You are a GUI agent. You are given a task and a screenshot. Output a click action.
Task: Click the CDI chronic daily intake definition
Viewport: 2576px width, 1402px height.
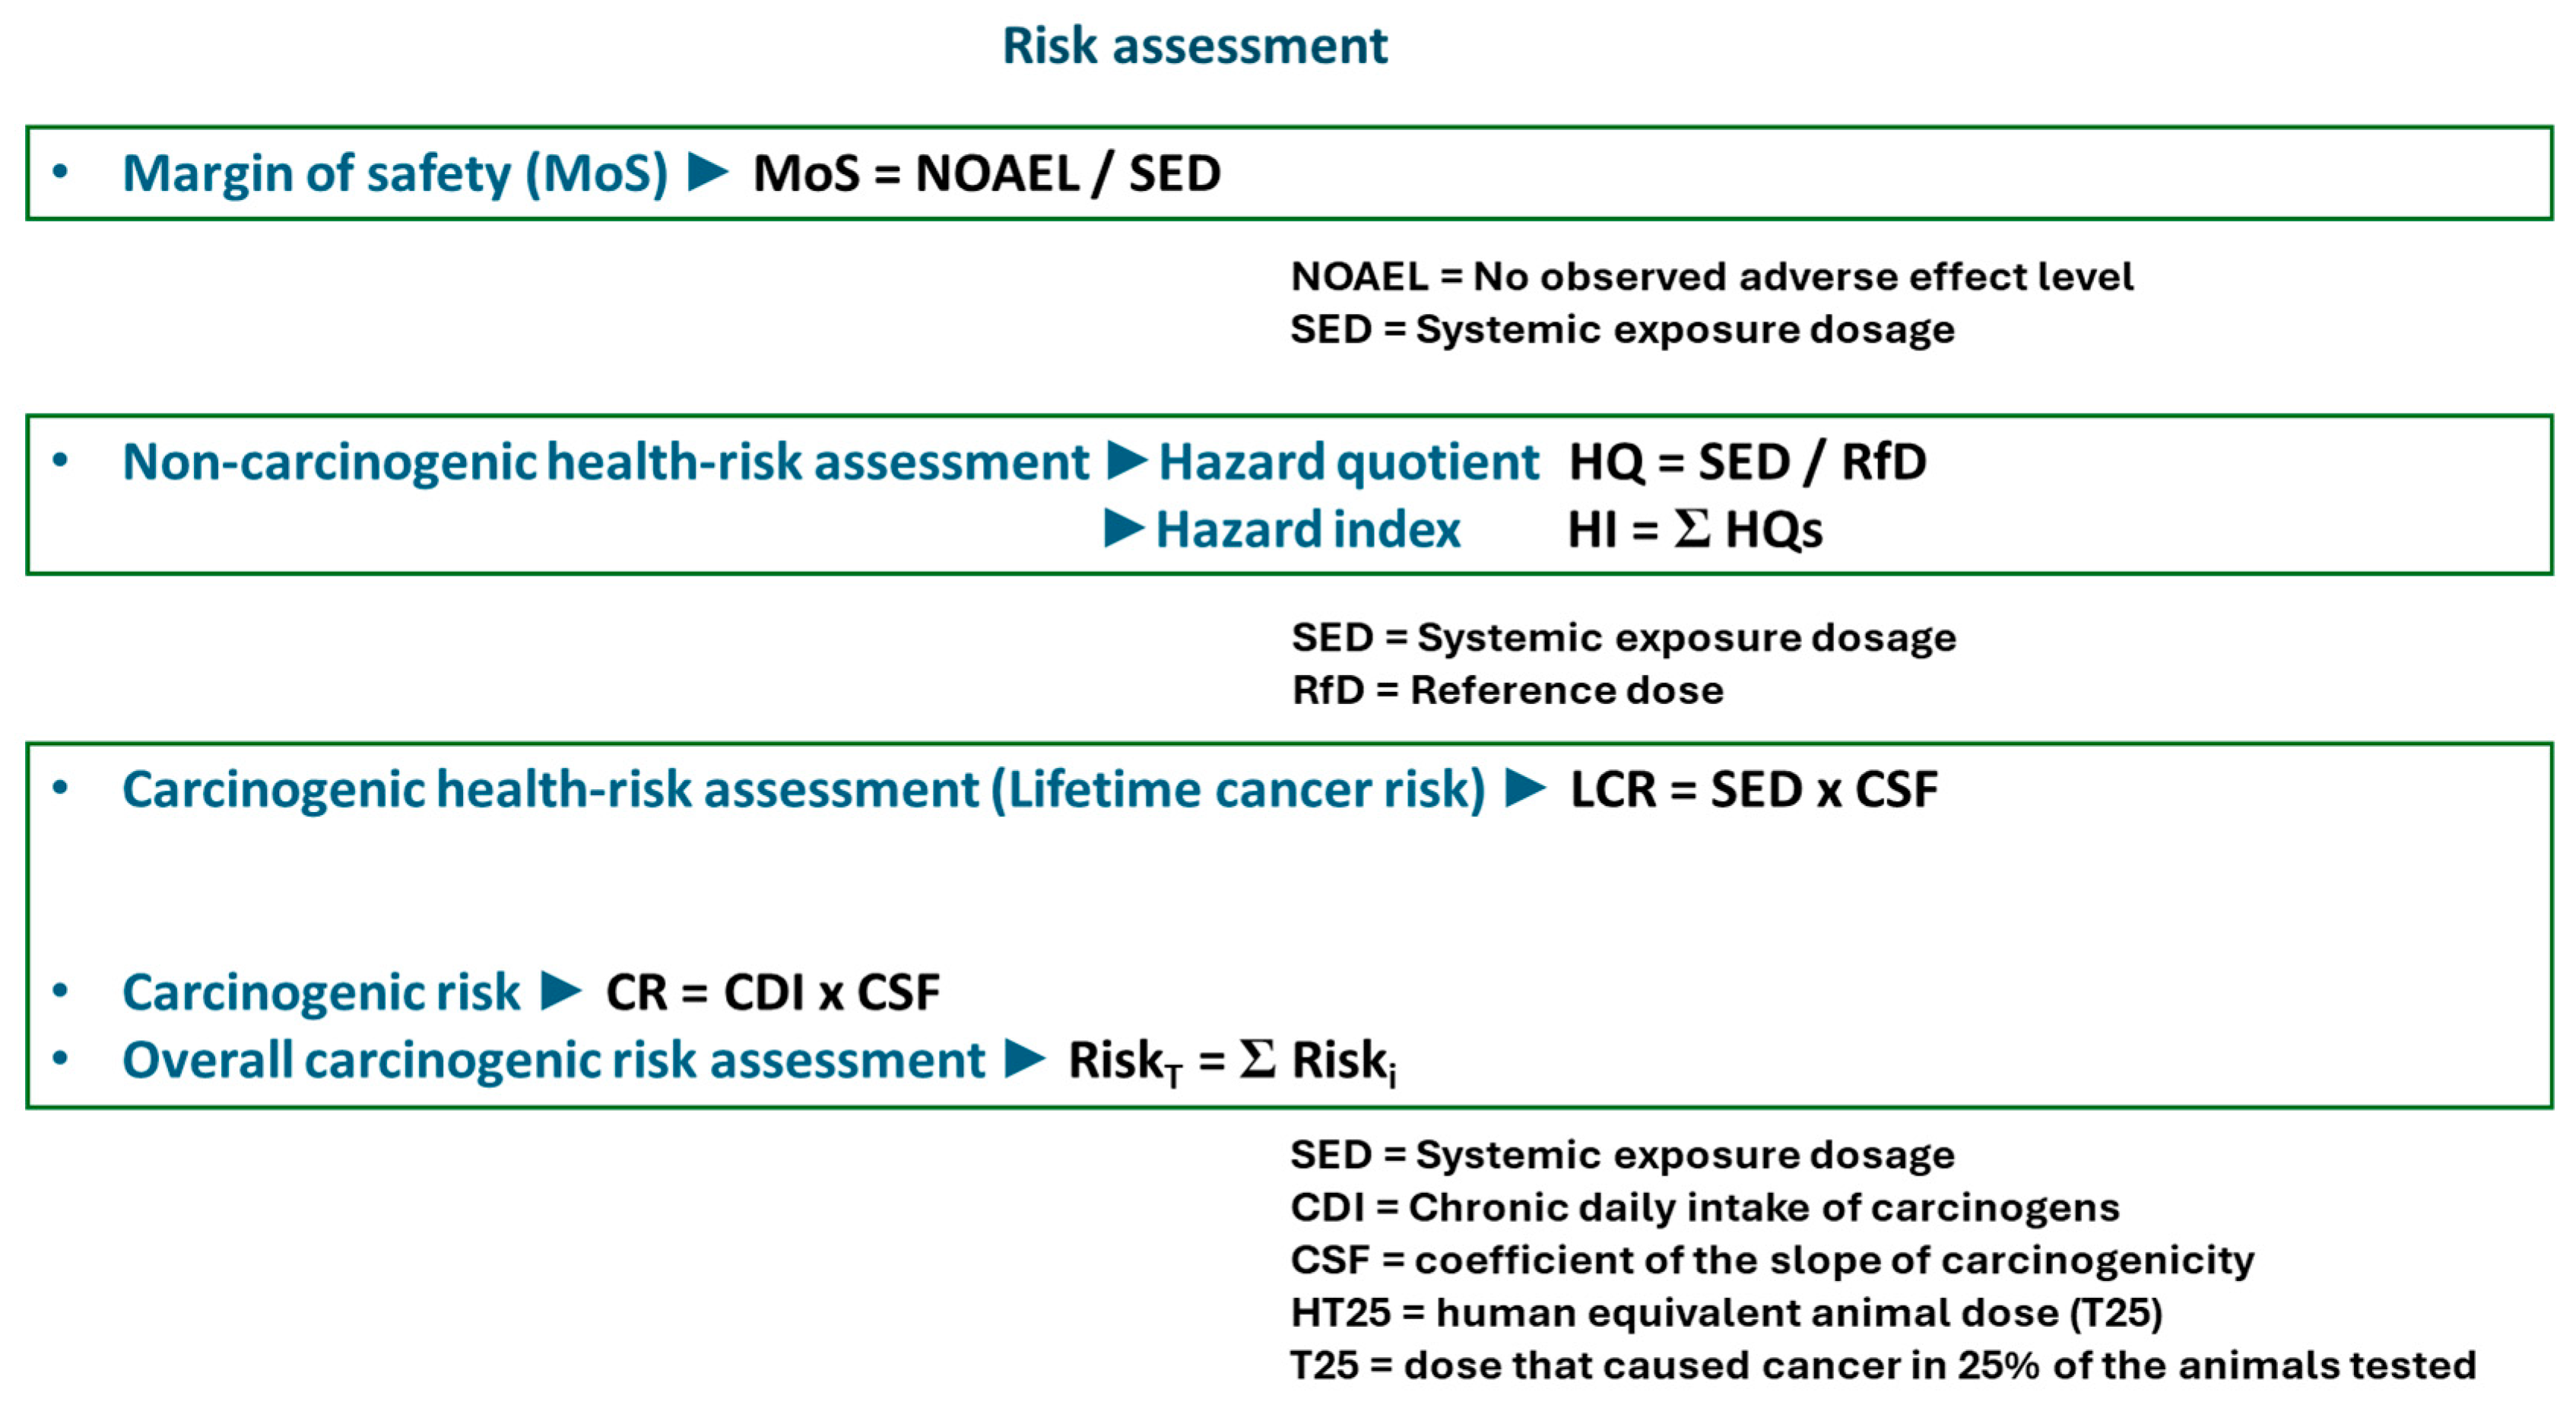(x=1704, y=1207)
